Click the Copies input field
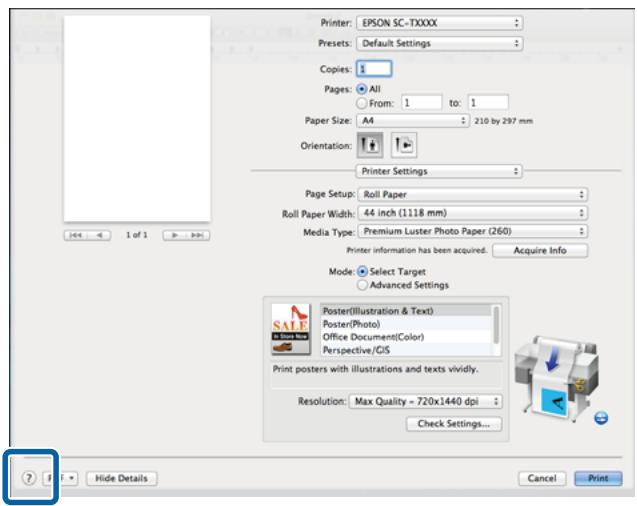Image resolution: width=637 pixels, height=506 pixels. pyautogui.click(x=374, y=69)
